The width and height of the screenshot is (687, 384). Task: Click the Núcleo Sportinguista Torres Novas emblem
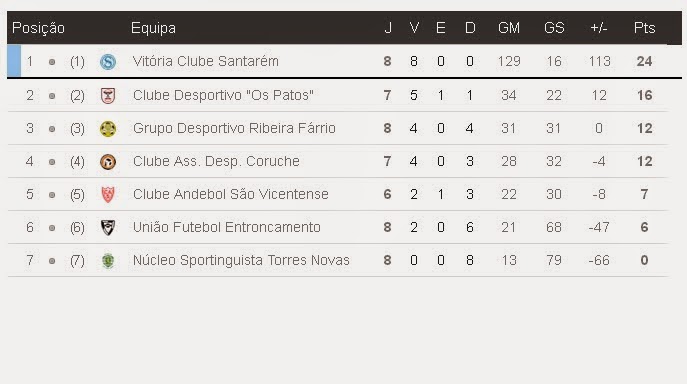point(108,261)
